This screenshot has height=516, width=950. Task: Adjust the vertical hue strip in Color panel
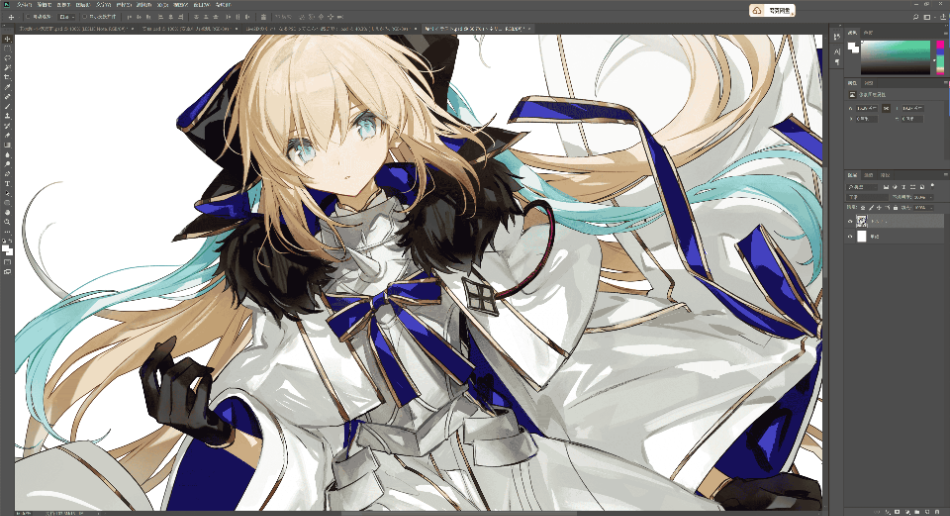point(940,58)
